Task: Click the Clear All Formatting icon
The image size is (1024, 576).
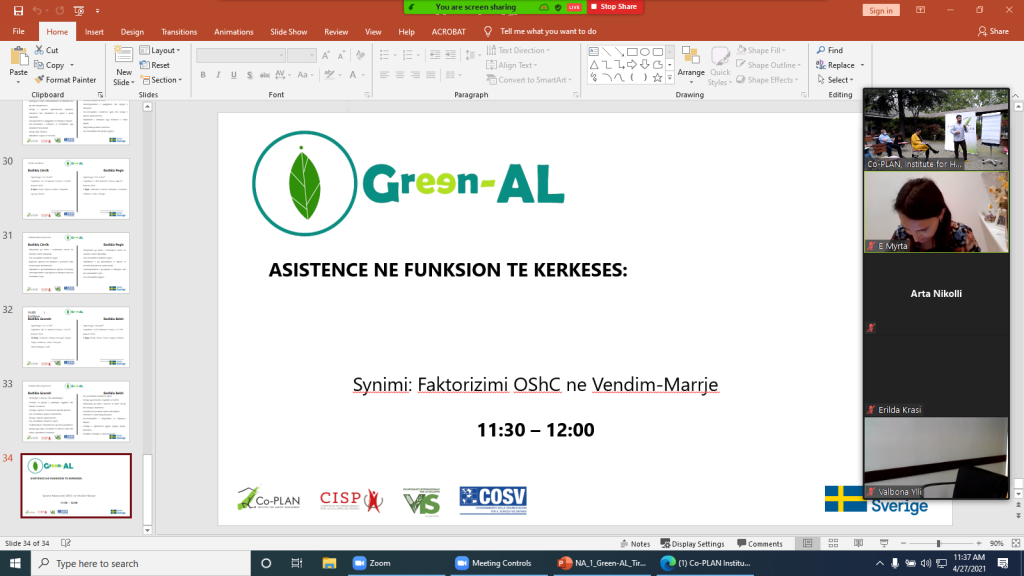Action: tap(360, 56)
